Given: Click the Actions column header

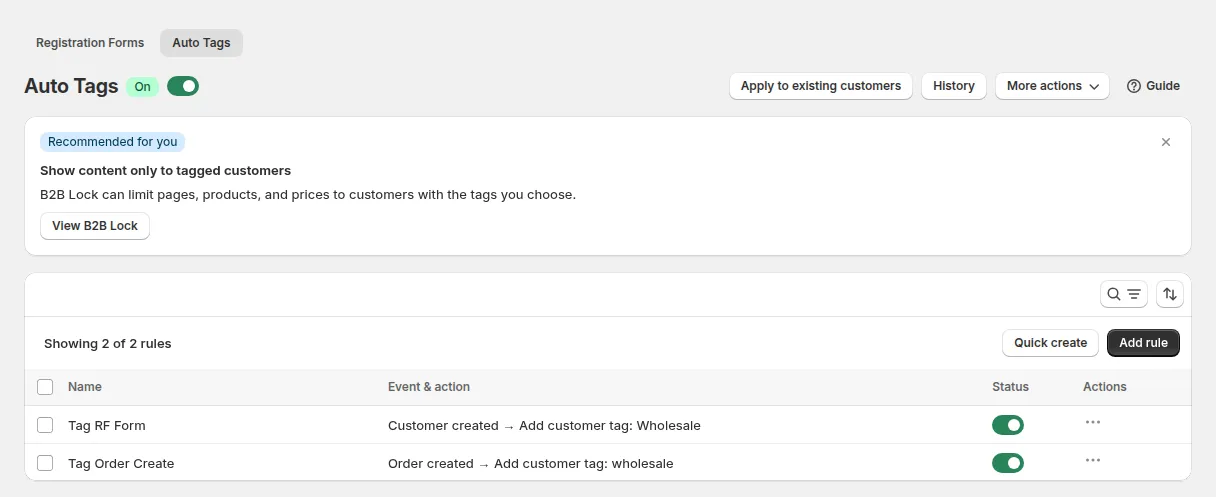Looking at the screenshot, I should (x=1105, y=387).
